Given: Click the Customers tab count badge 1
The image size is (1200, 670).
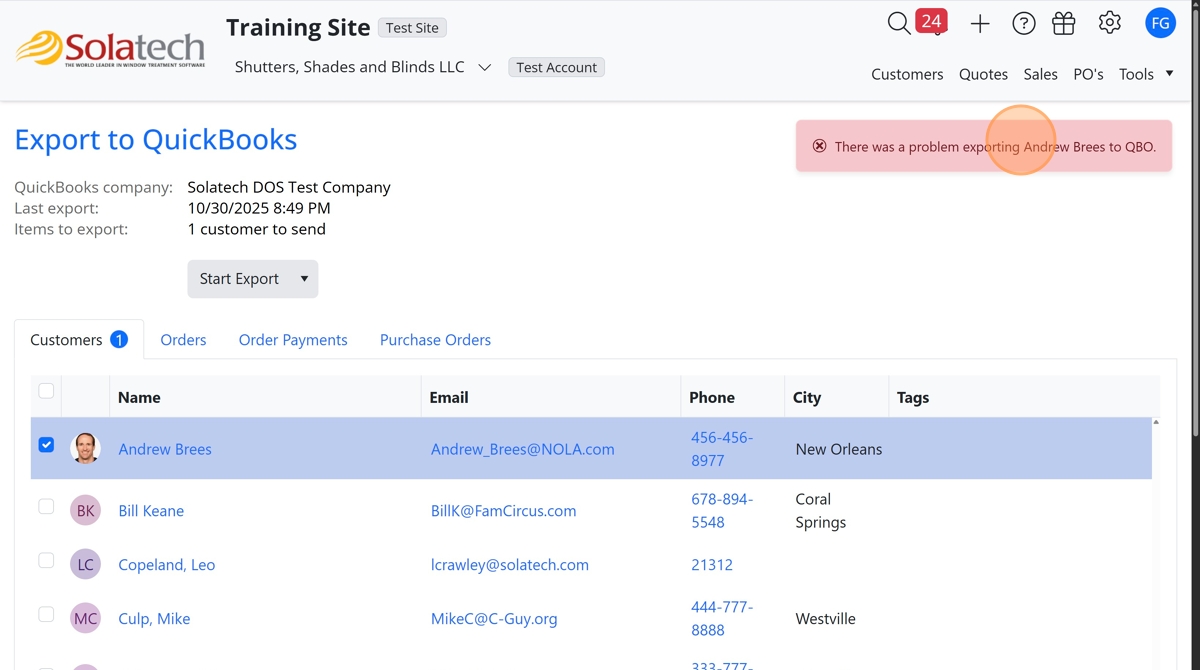Looking at the screenshot, I should (x=118, y=340).
